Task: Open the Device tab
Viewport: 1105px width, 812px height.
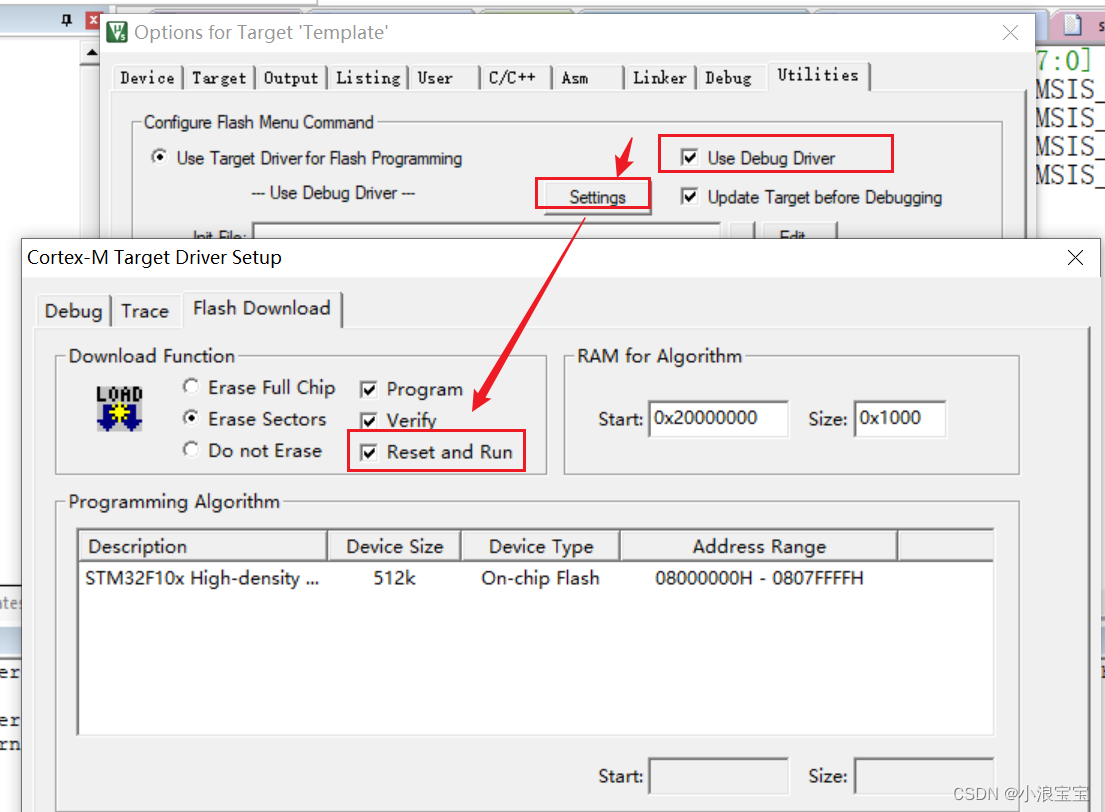Action: [x=147, y=78]
